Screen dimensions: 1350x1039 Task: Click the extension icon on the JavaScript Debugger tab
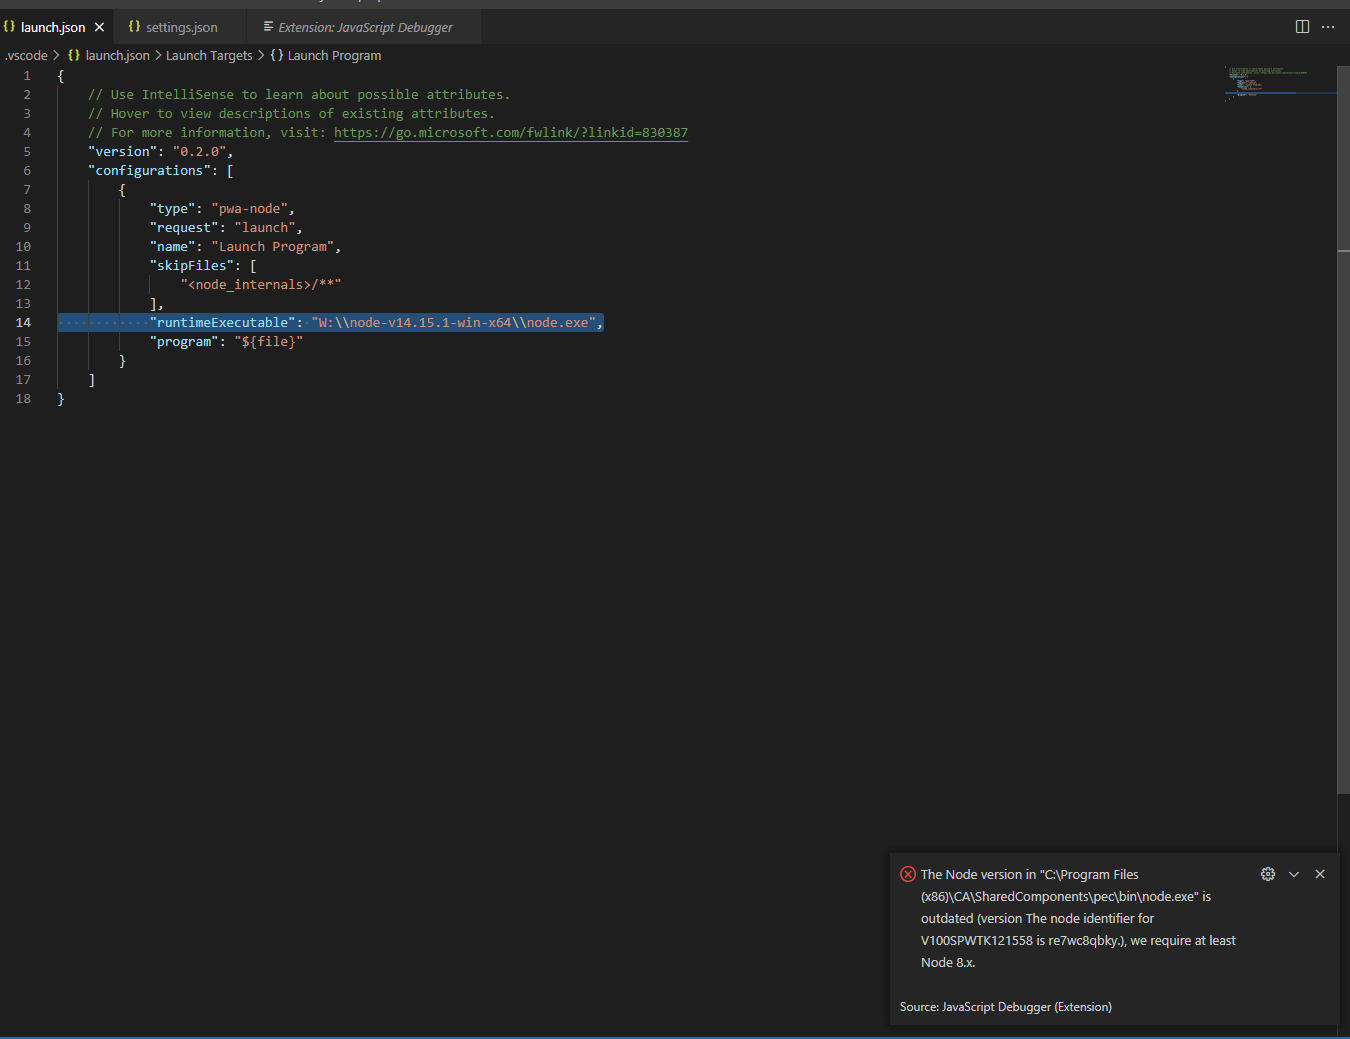point(266,27)
